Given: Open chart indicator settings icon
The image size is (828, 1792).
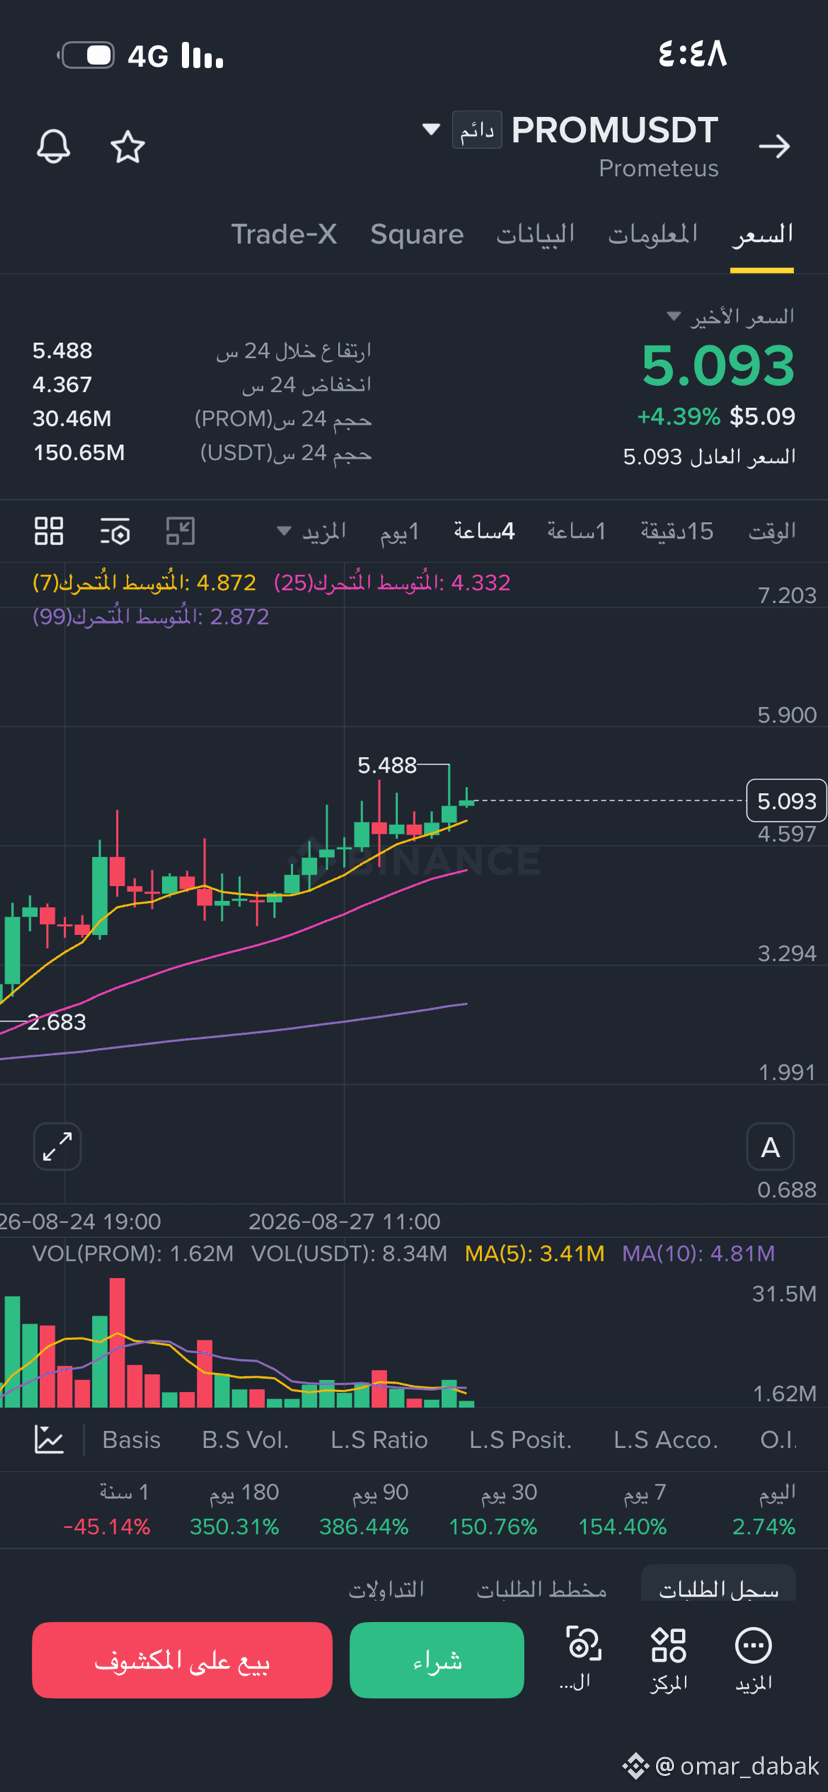Looking at the screenshot, I should click(x=115, y=531).
